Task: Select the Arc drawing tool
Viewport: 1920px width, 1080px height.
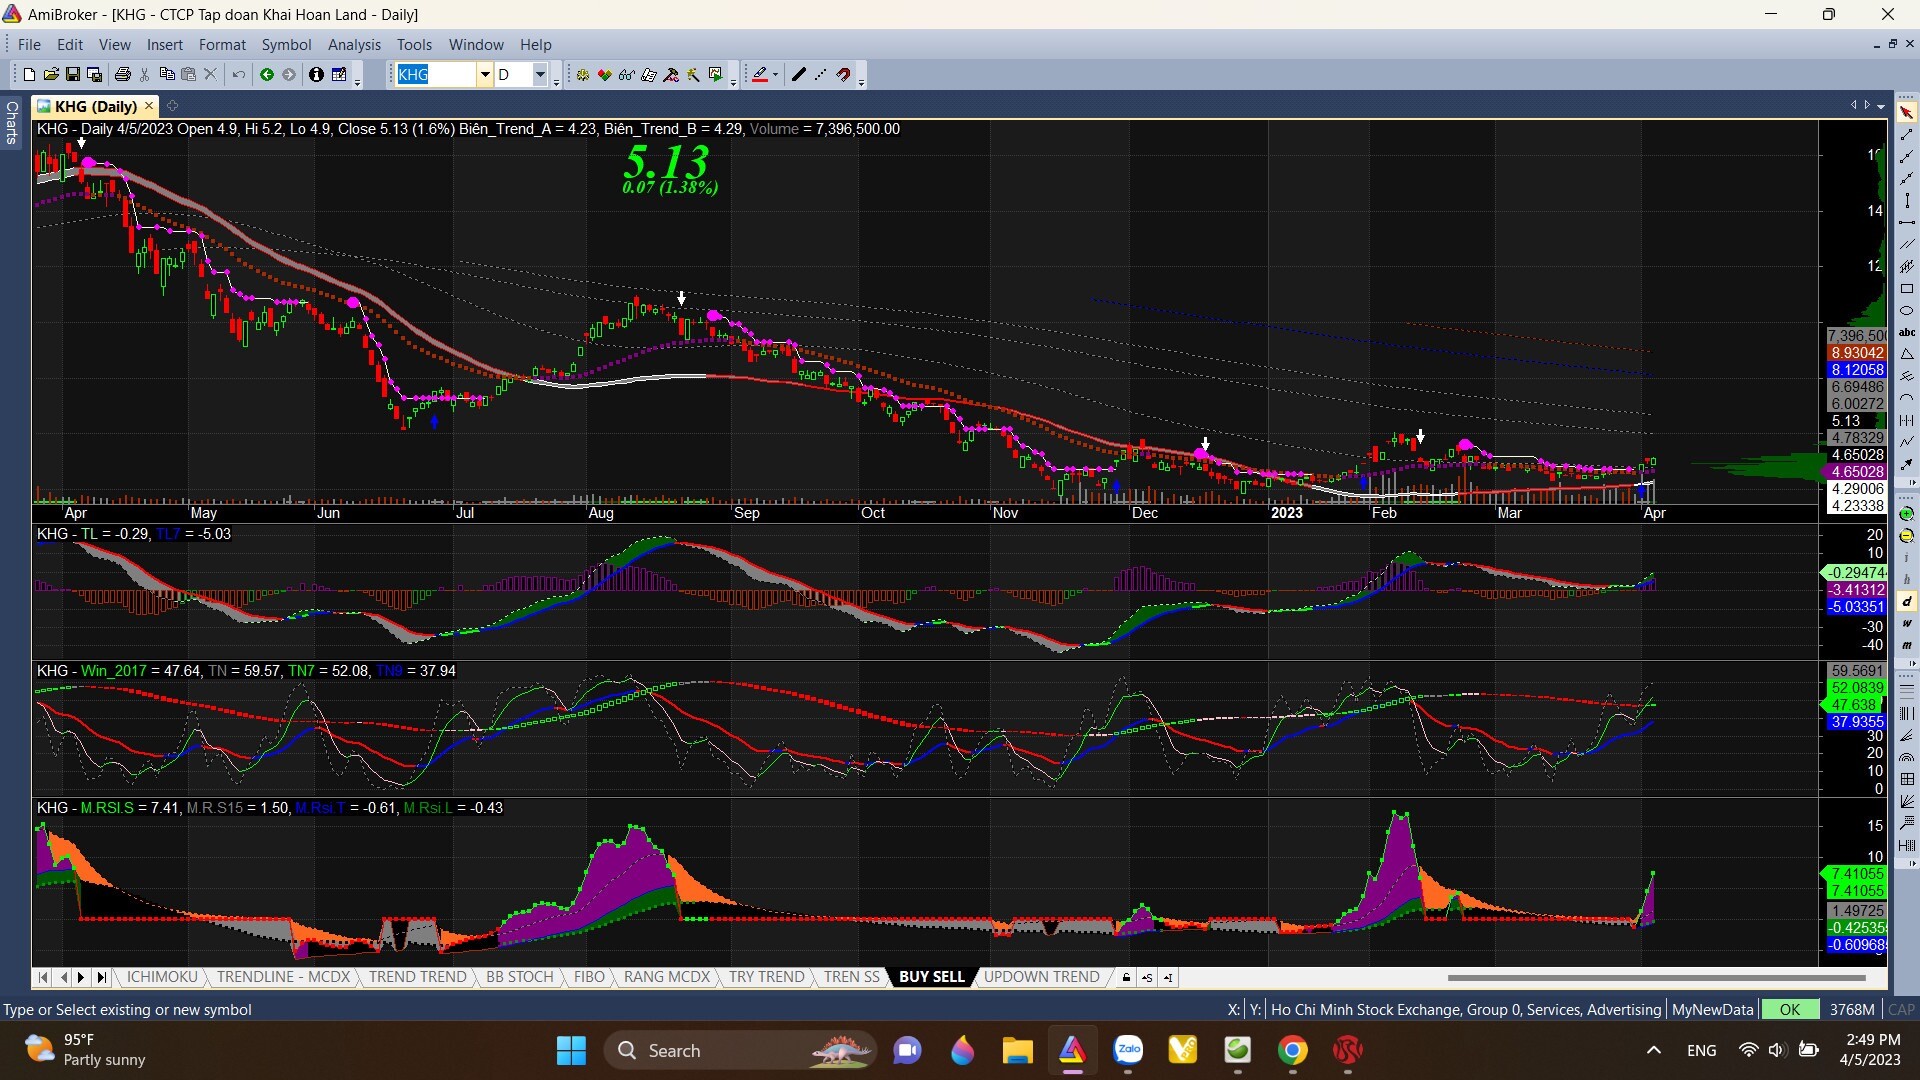Action: (x=1906, y=399)
